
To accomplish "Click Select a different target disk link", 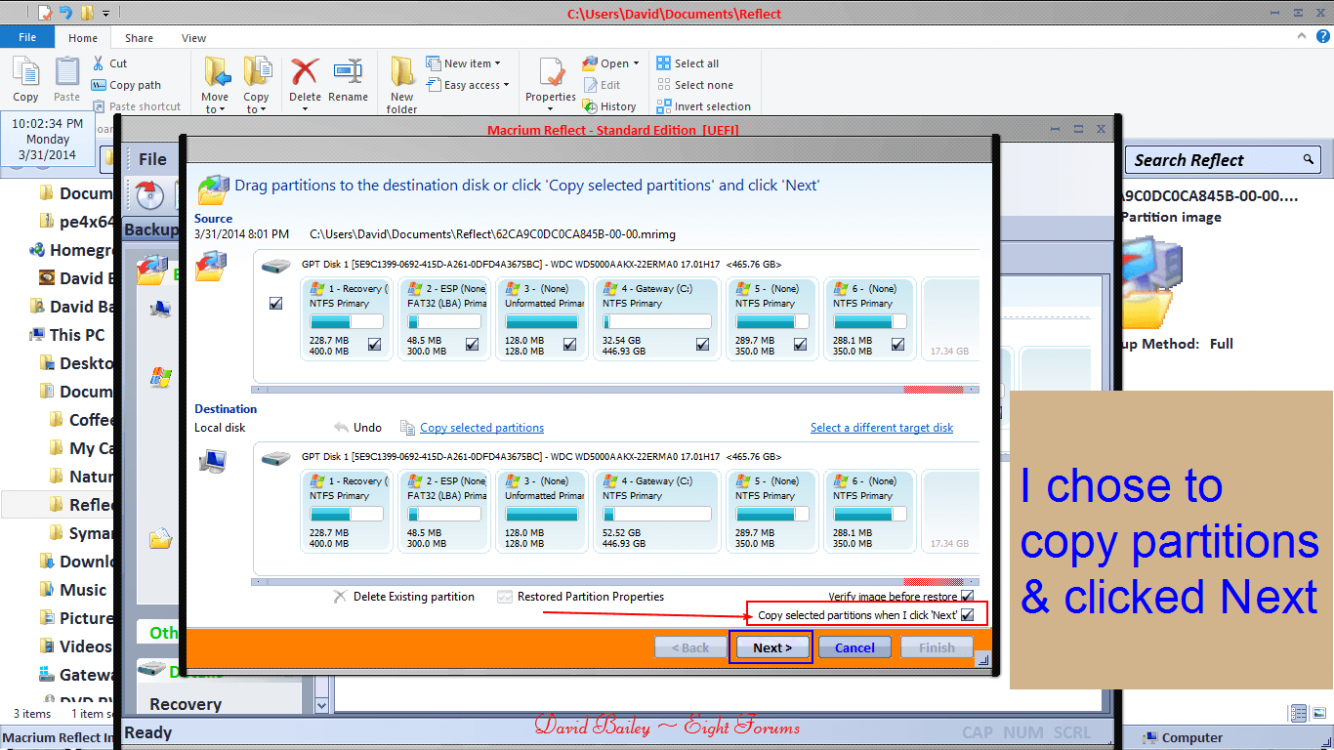I will pyautogui.click(x=882, y=427).
